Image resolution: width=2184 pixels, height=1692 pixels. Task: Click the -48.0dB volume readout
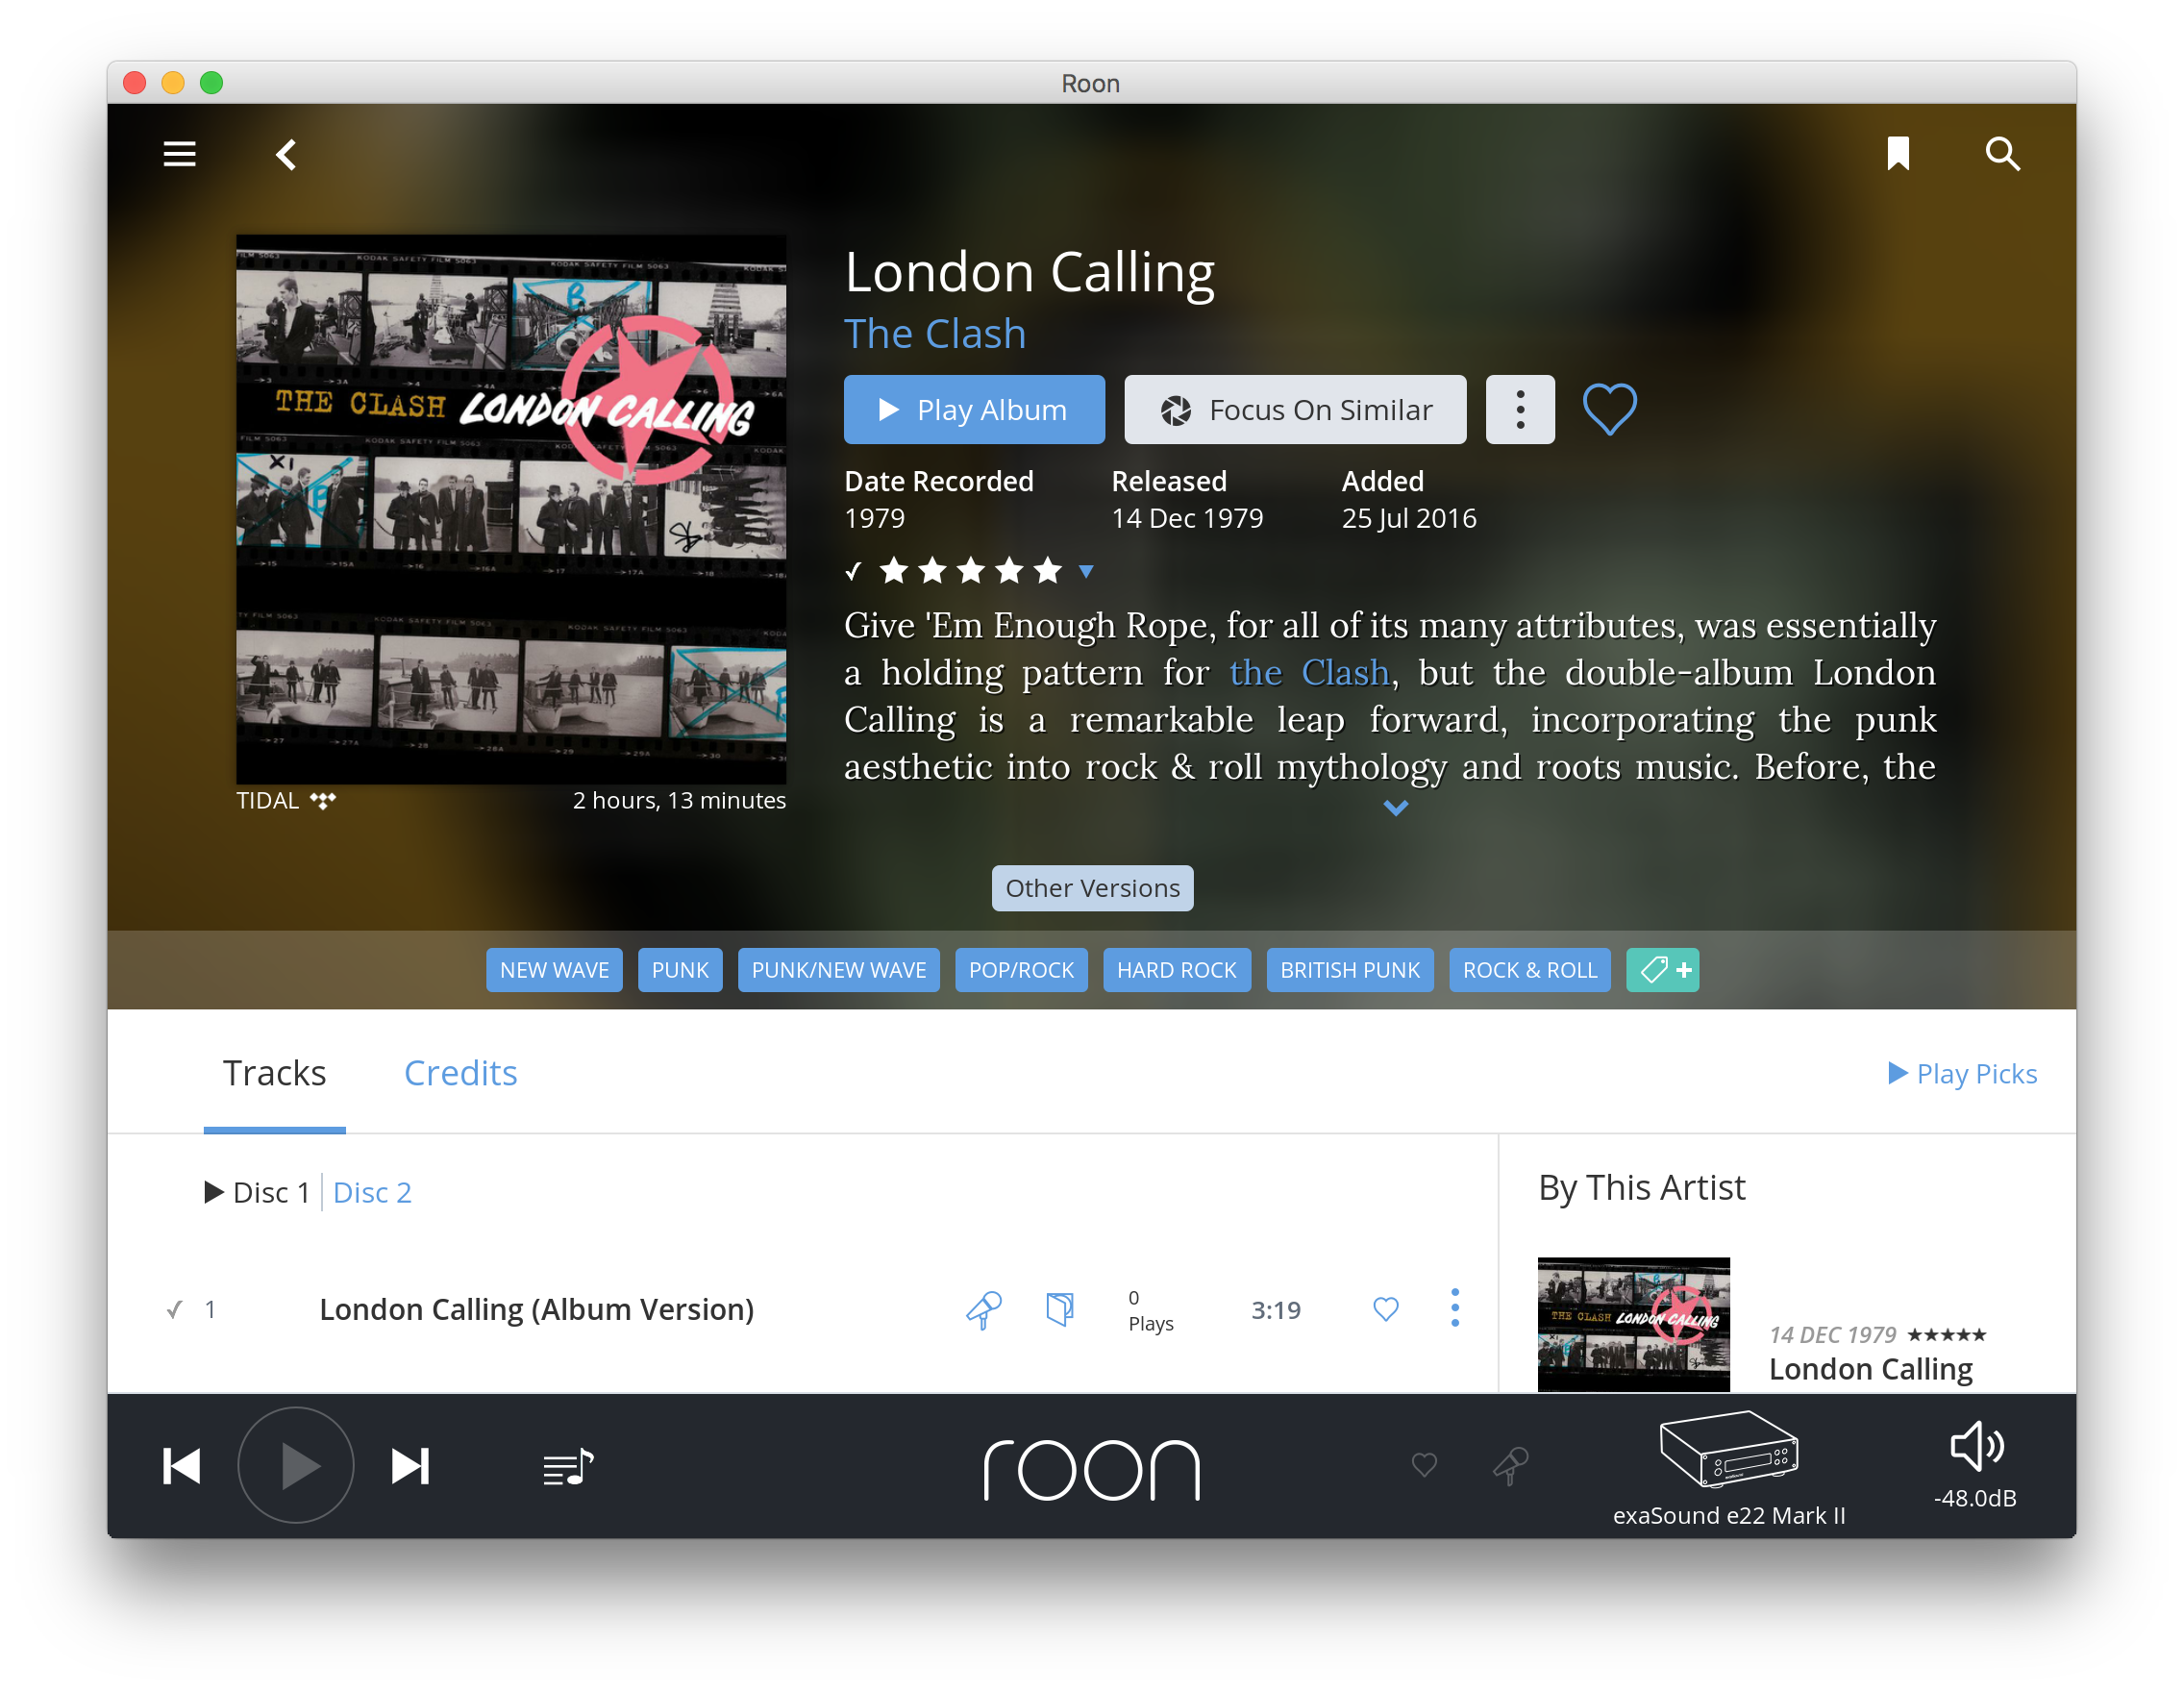pos(1975,1498)
